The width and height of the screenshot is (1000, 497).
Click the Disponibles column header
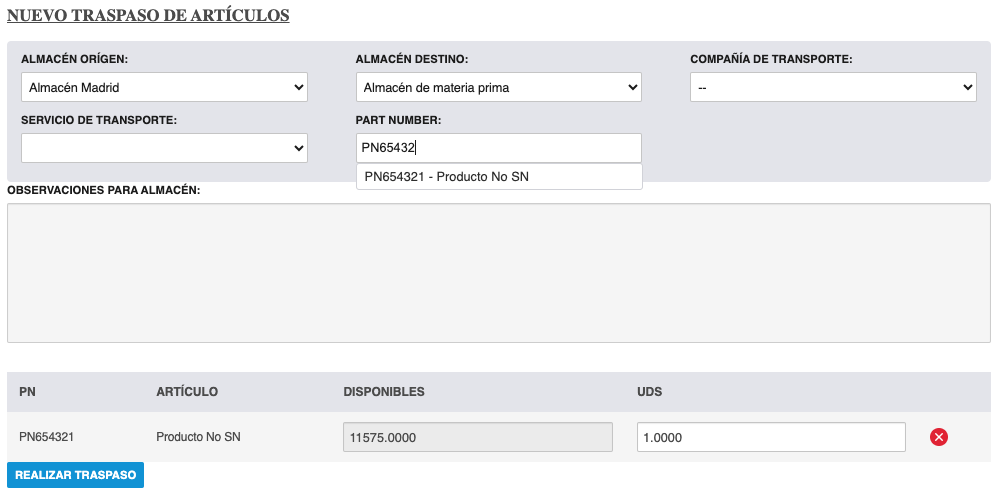coord(384,392)
